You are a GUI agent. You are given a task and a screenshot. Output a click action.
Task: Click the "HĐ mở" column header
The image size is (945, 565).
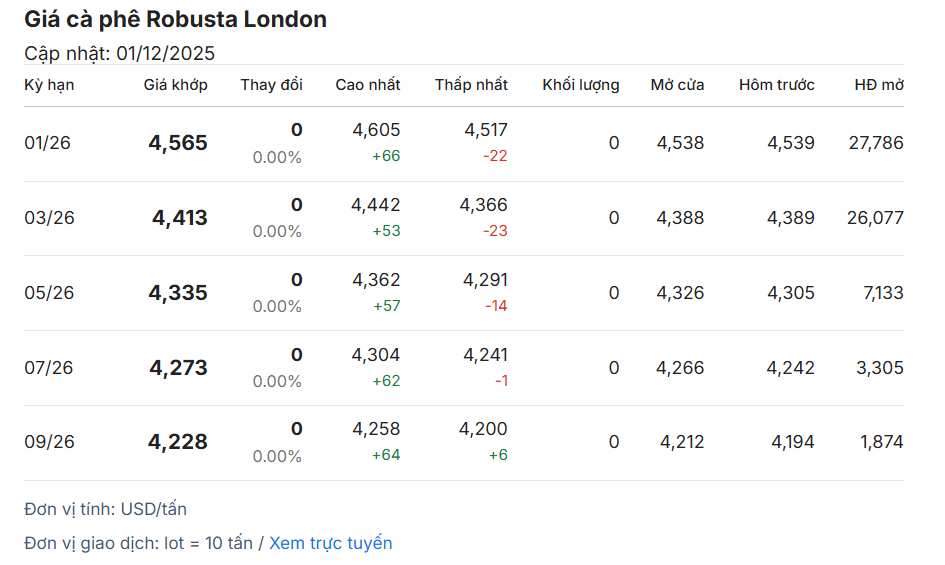pos(879,85)
